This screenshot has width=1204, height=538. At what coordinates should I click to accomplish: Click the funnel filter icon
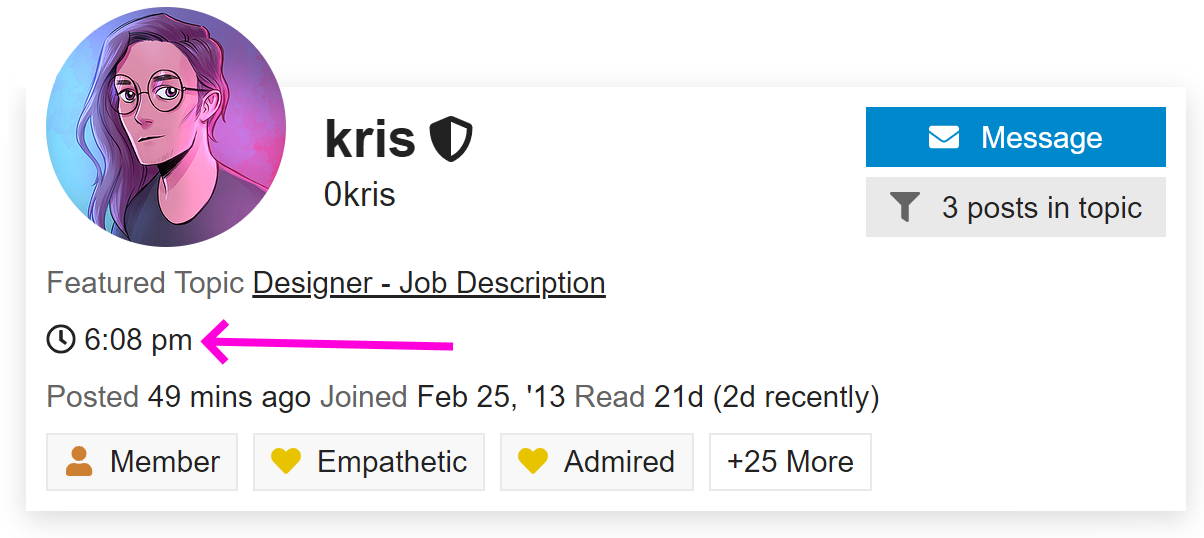(x=904, y=208)
